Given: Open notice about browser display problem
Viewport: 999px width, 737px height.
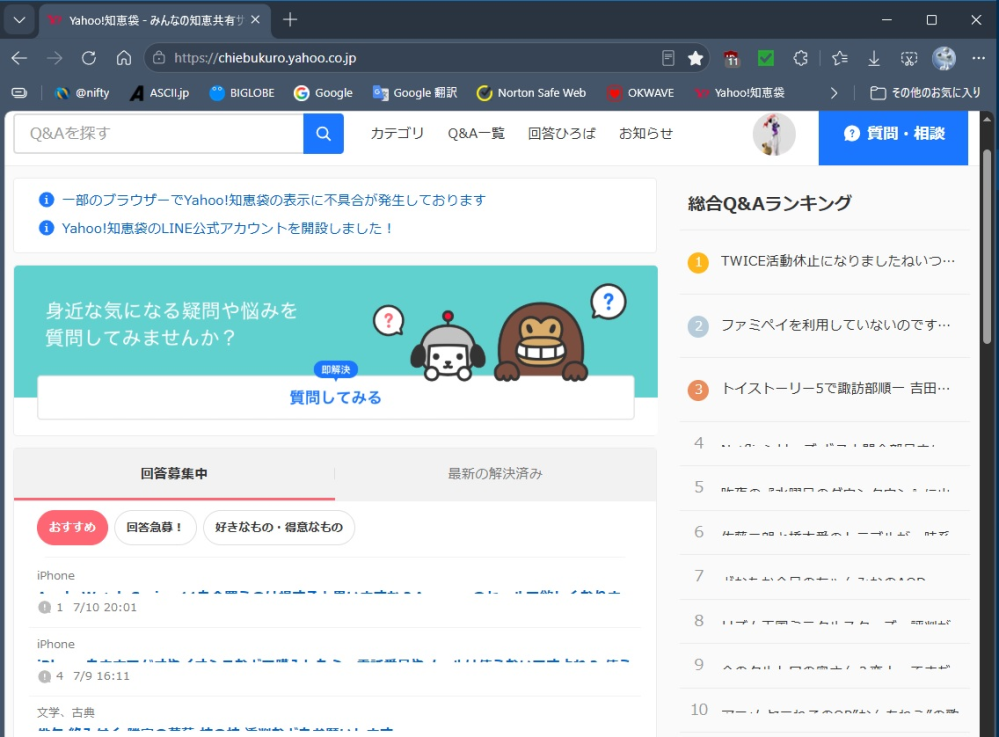Looking at the screenshot, I should [x=273, y=200].
